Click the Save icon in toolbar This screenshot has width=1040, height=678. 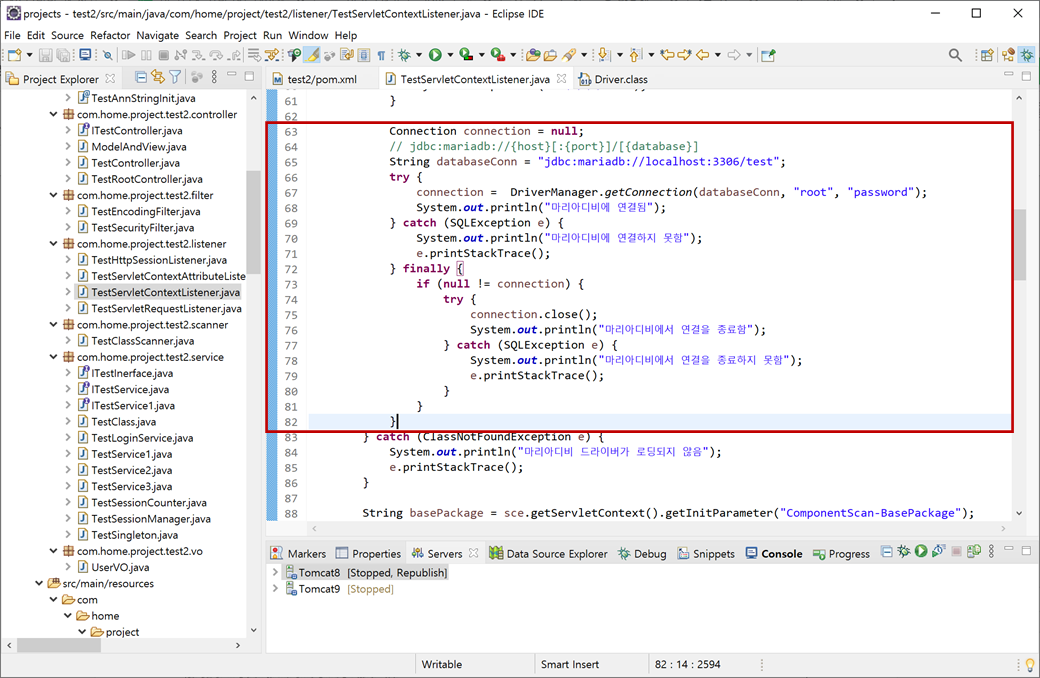point(45,55)
